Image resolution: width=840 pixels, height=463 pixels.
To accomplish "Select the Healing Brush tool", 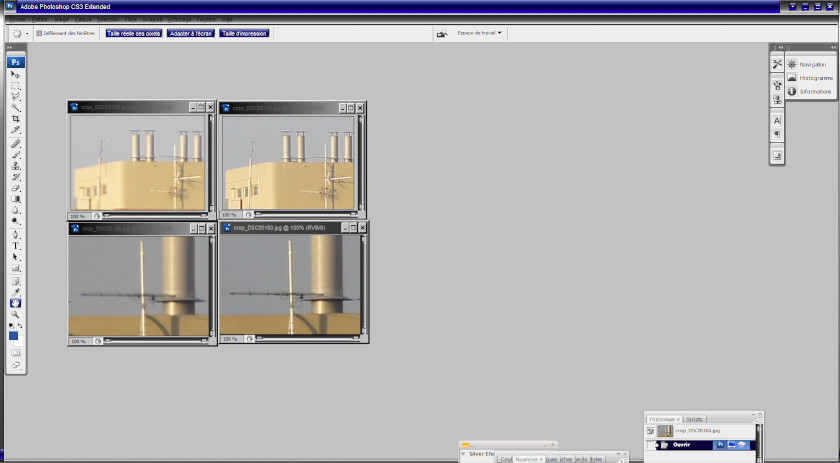I will 16,144.
